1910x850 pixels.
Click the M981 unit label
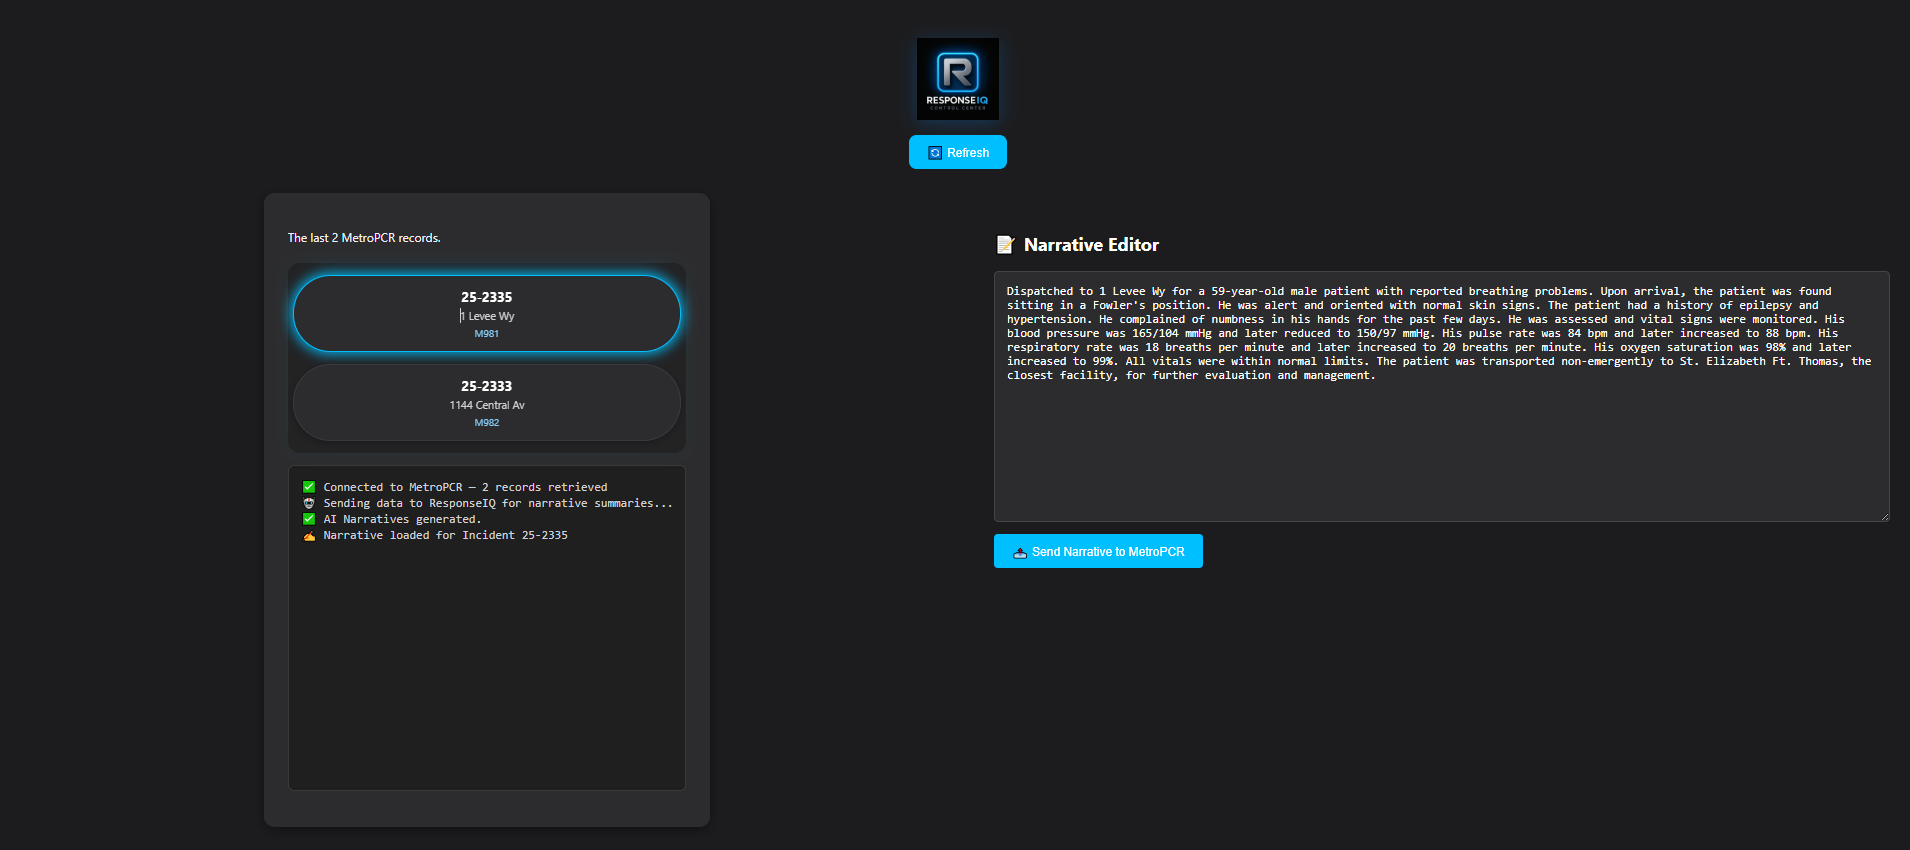click(487, 334)
